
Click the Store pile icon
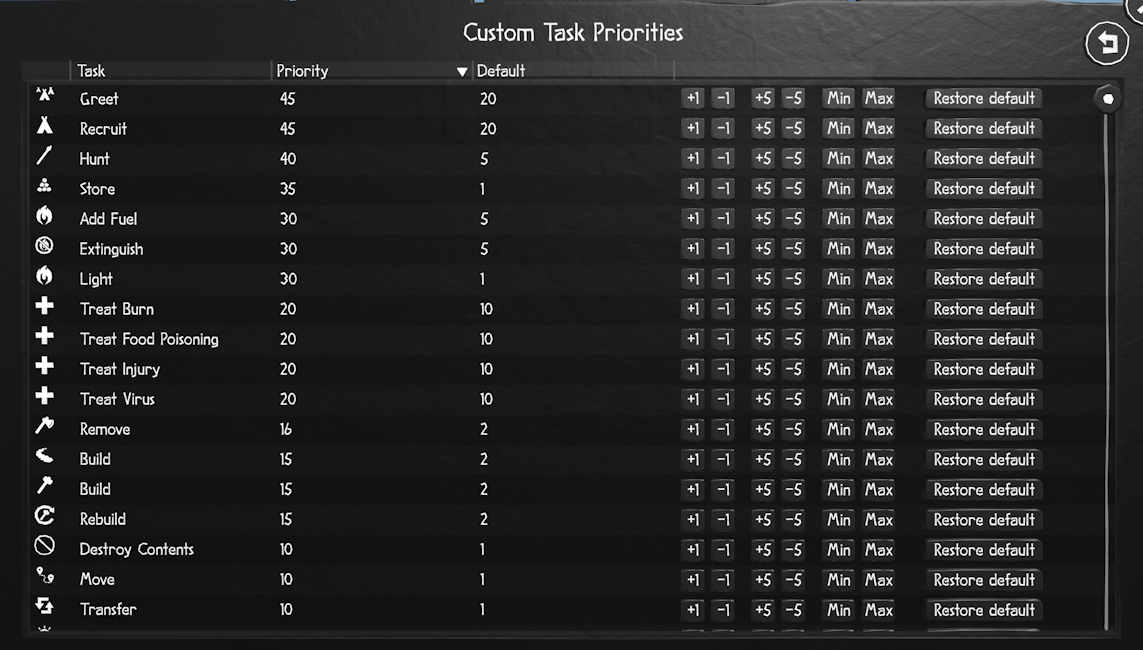44,186
